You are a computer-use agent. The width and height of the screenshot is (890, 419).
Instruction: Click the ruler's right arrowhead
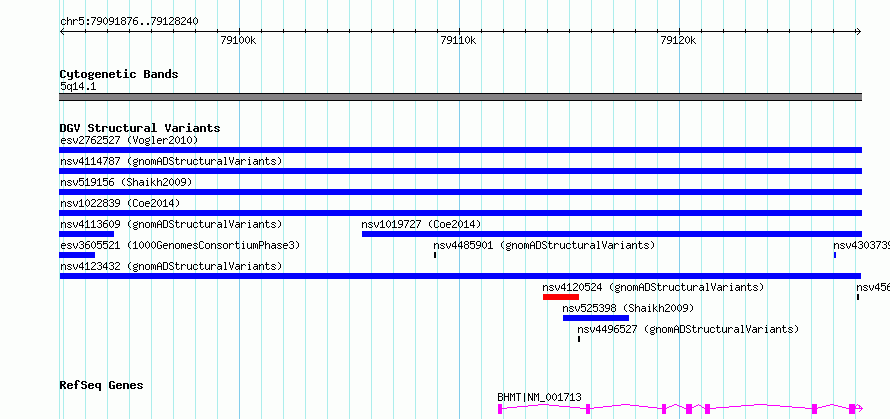[859, 32]
